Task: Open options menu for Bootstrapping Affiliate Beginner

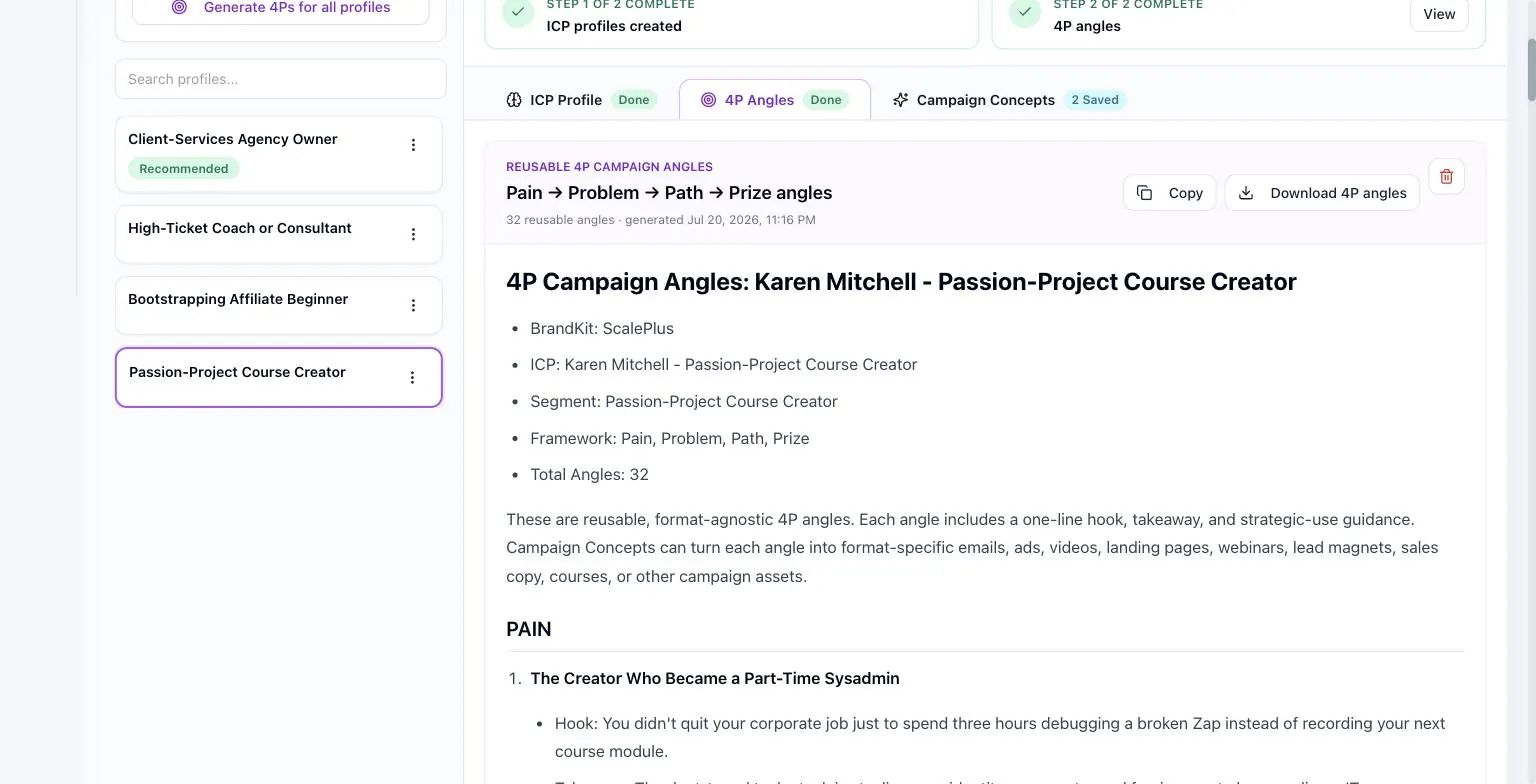Action: coord(413,305)
